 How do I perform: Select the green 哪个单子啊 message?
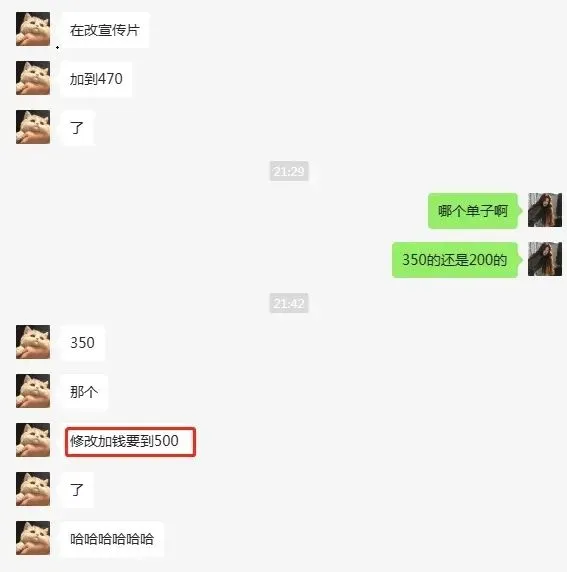coord(473,211)
